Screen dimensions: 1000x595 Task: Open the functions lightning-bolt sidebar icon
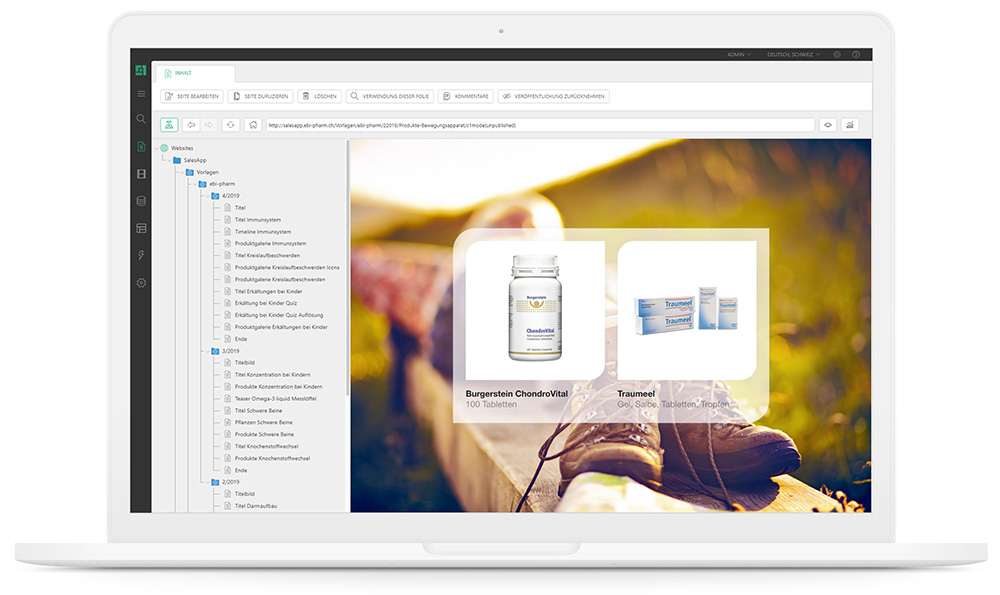coord(141,255)
